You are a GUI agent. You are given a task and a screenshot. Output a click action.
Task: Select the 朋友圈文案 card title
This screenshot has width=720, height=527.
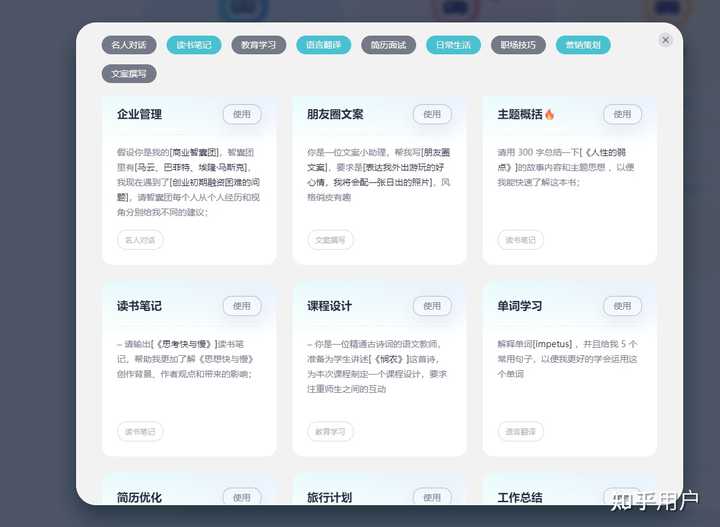335,114
